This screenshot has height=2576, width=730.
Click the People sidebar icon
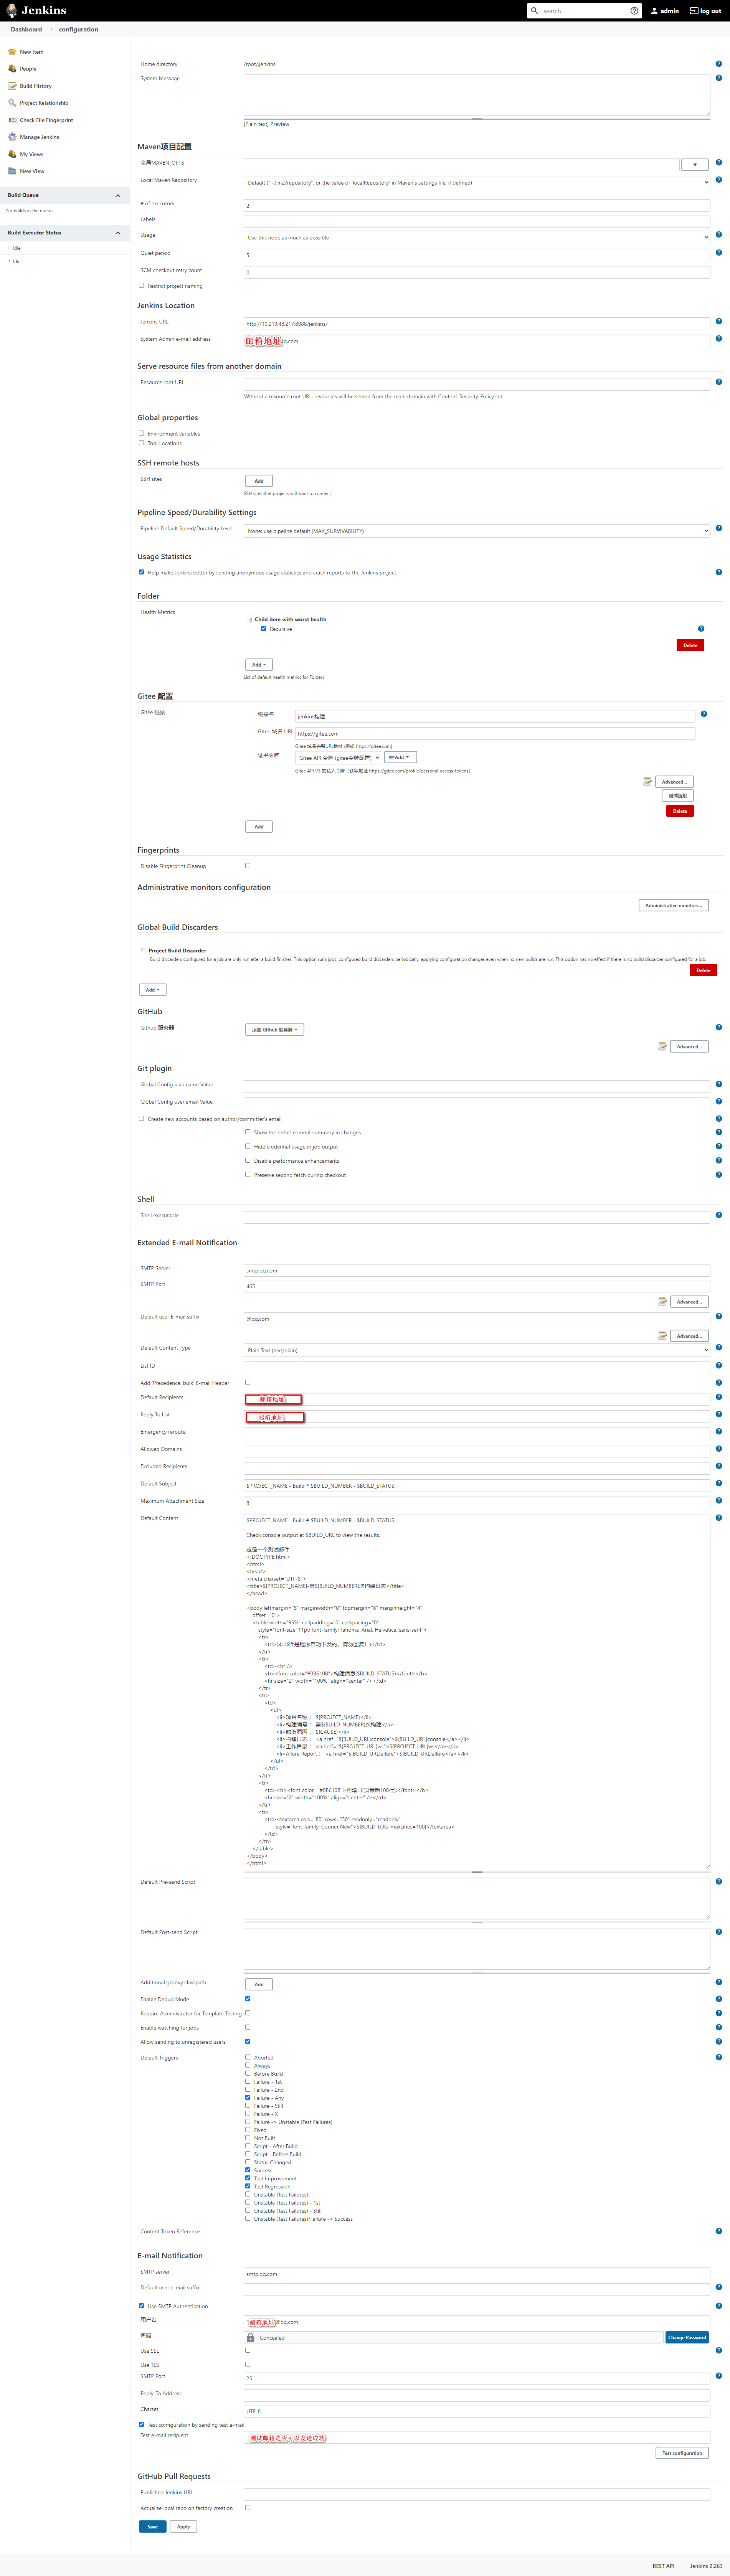pyautogui.click(x=12, y=69)
